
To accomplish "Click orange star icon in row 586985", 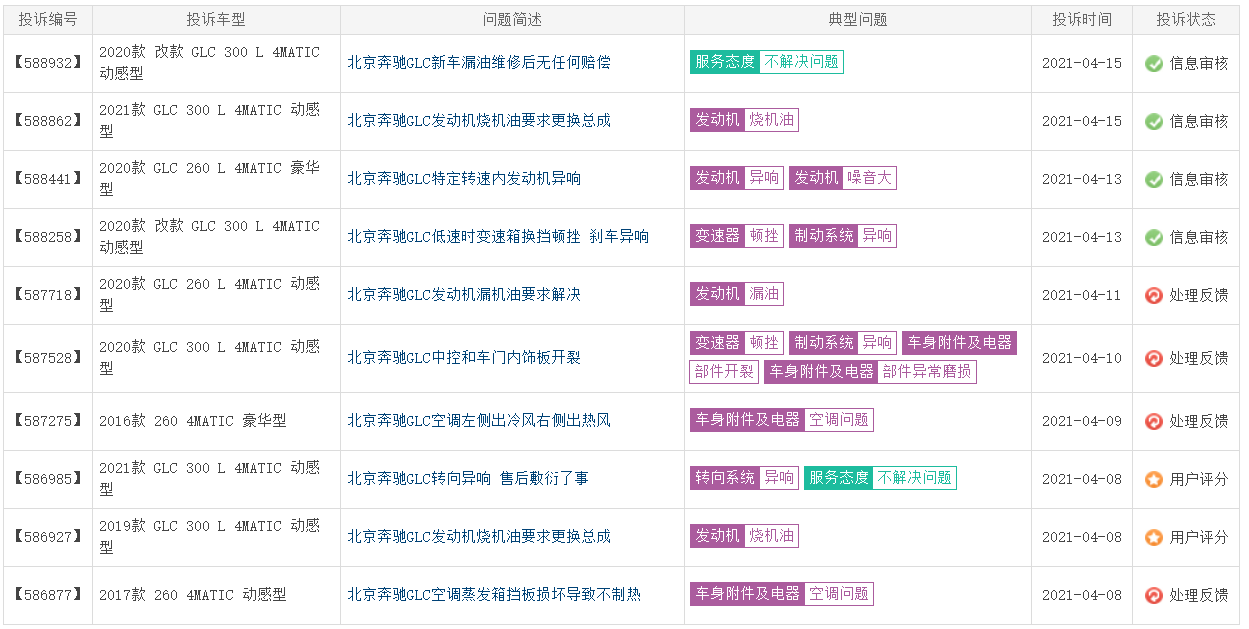I will (x=1154, y=479).
